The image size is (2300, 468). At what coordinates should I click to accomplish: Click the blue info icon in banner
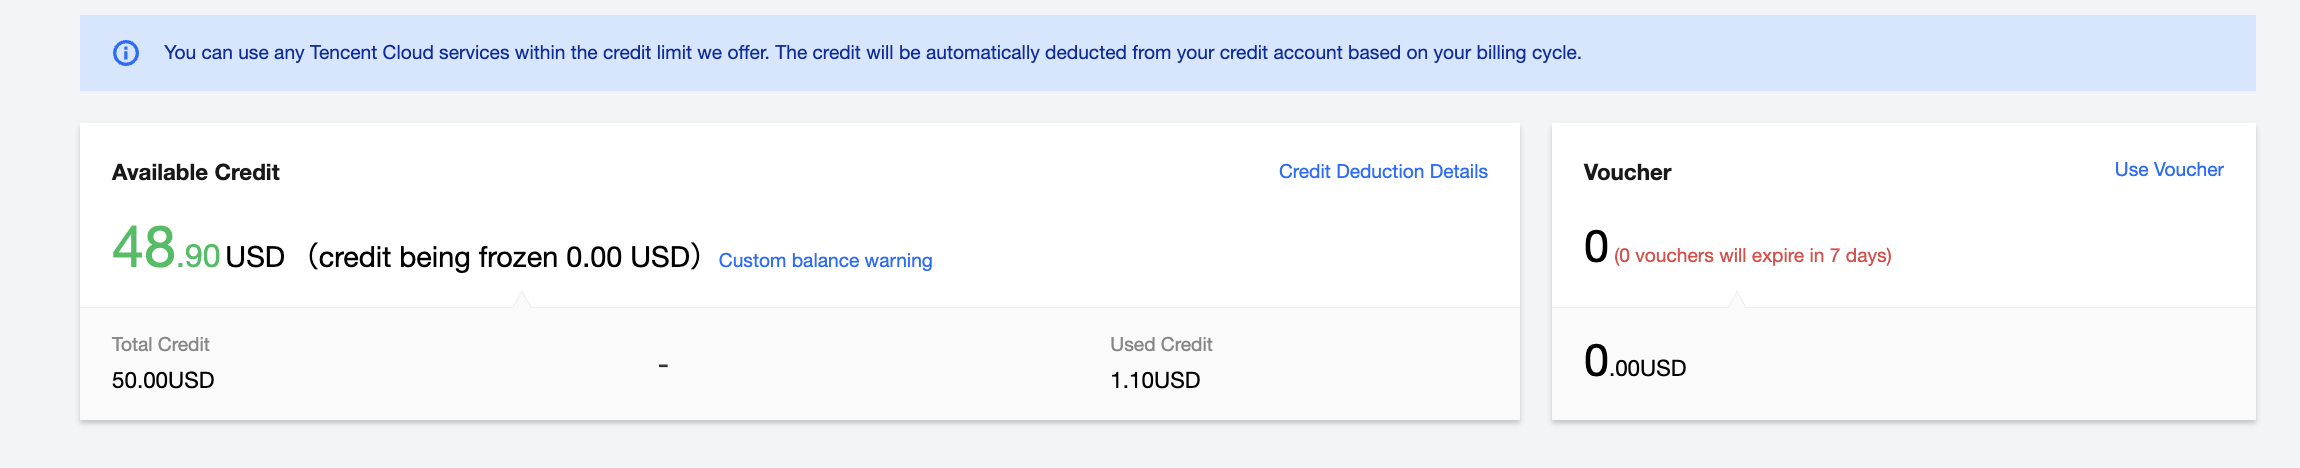pos(126,53)
